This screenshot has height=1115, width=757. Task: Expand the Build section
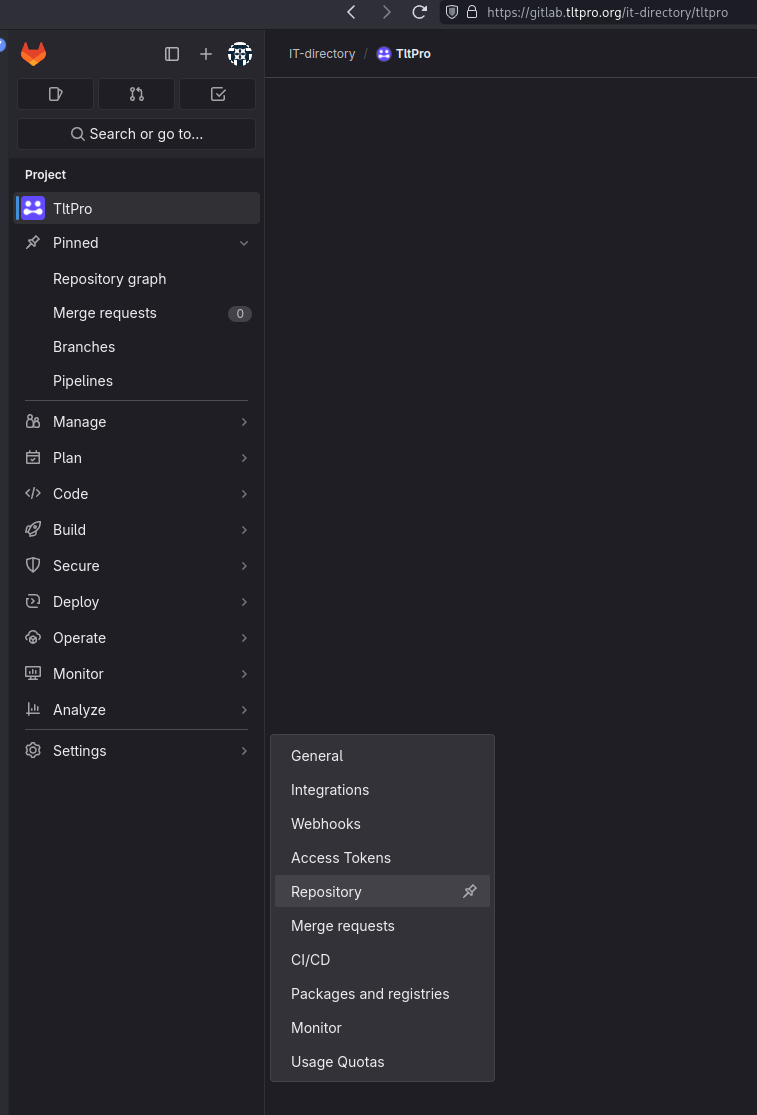click(x=136, y=530)
